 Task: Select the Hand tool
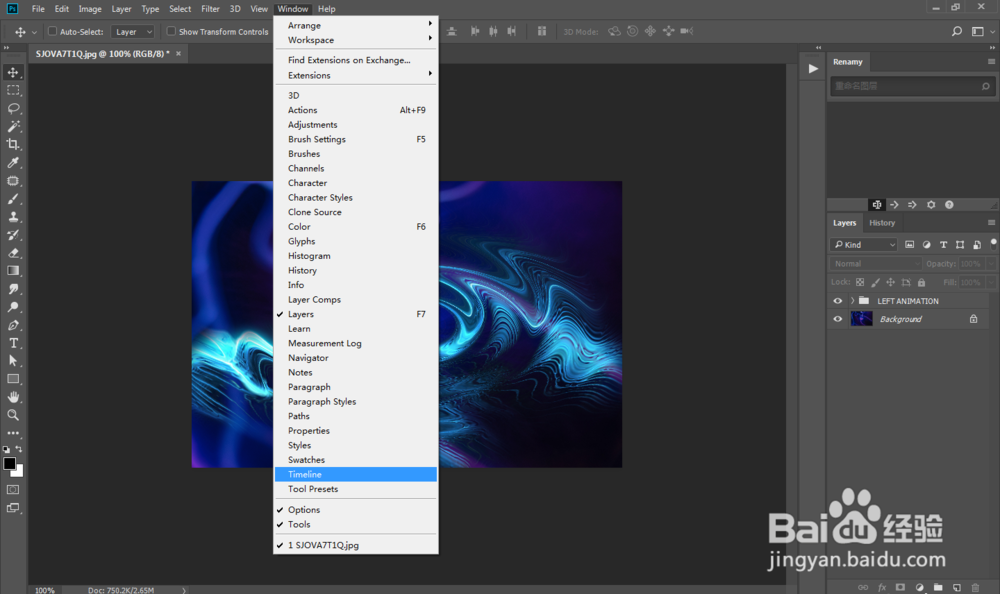(x=13, y=397)
